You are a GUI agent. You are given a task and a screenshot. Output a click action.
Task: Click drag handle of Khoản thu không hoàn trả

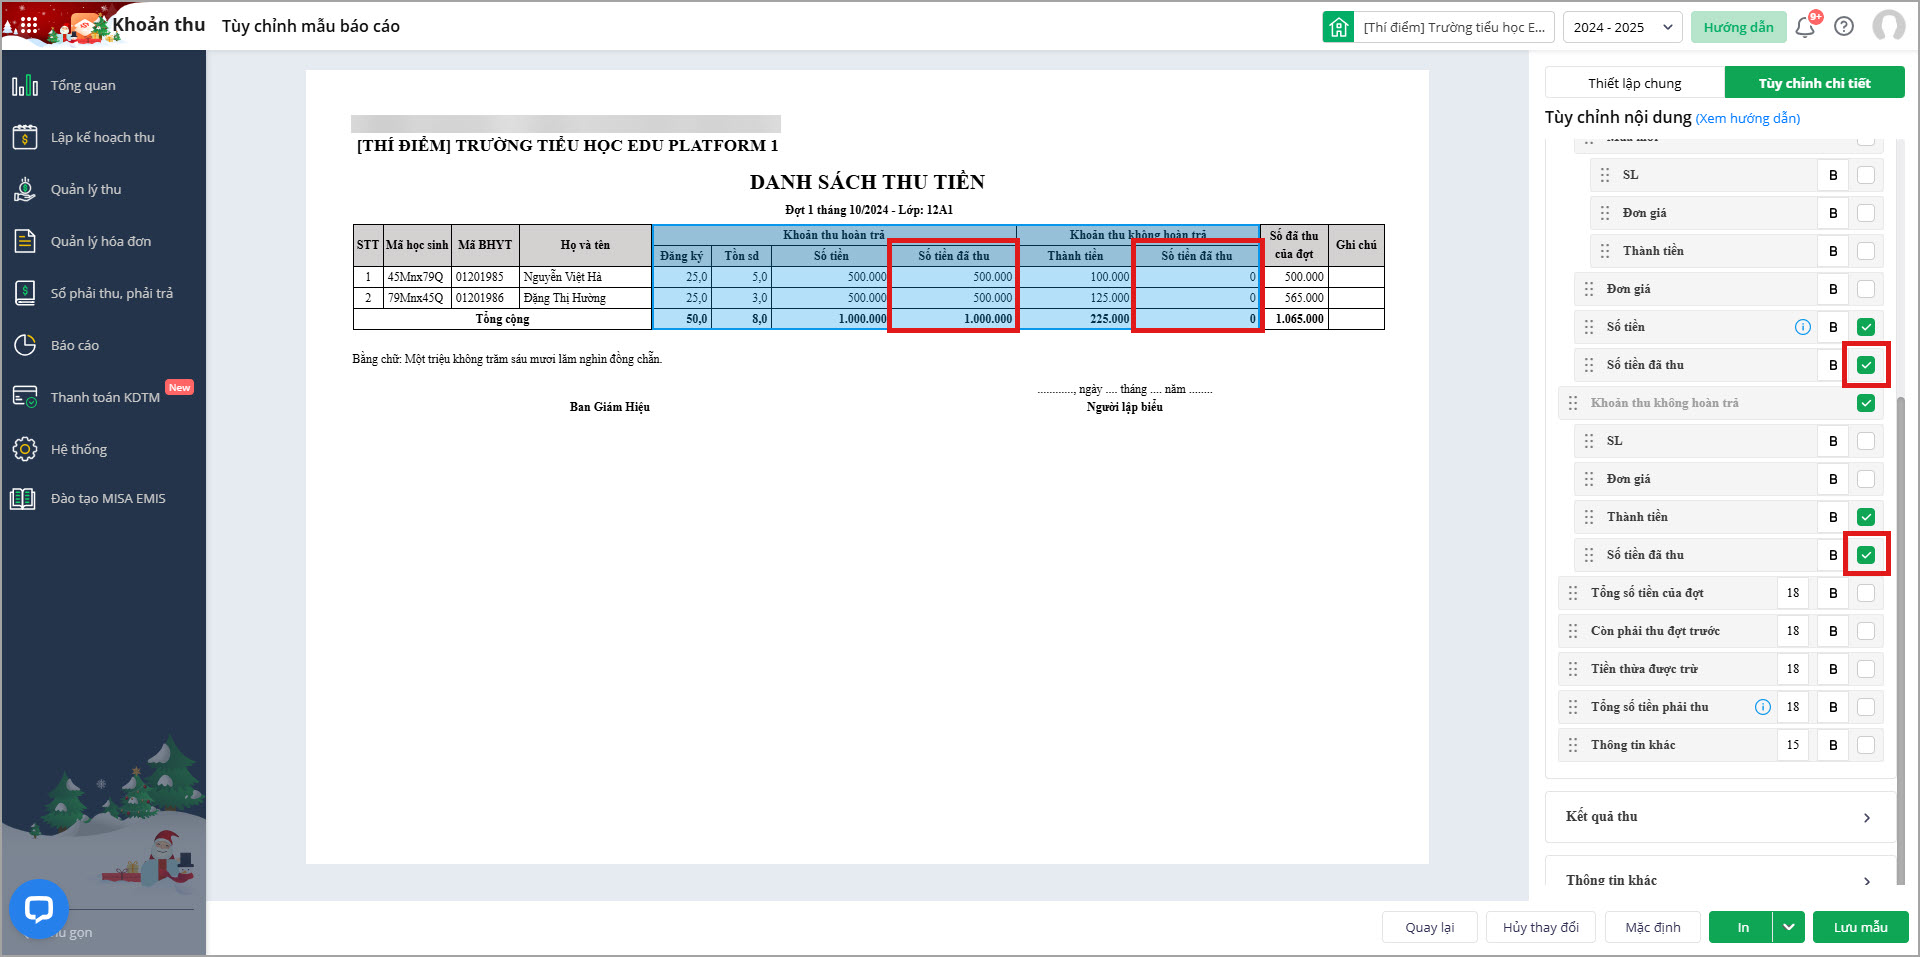(1573, 403)
